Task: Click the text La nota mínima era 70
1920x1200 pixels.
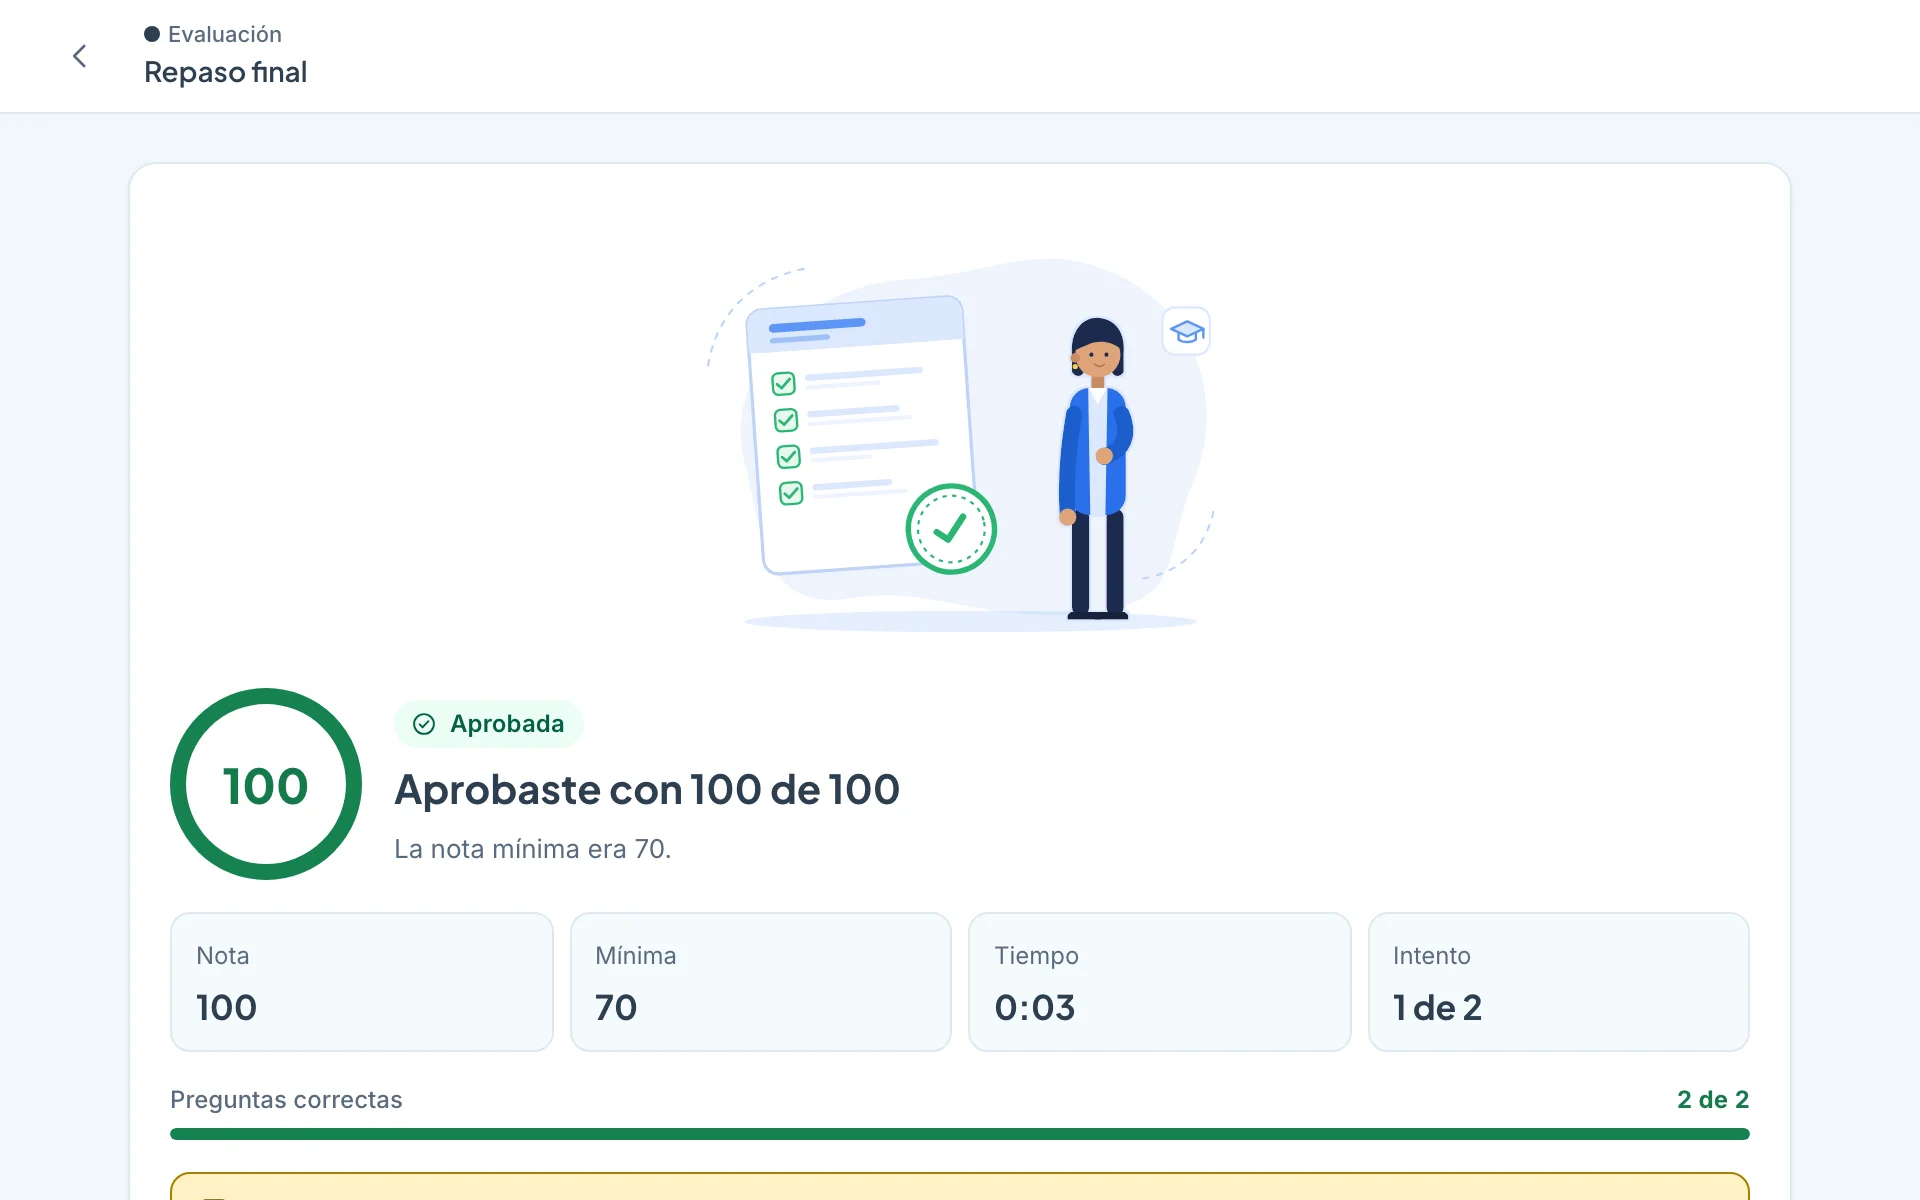Action: tap(533, 849)
